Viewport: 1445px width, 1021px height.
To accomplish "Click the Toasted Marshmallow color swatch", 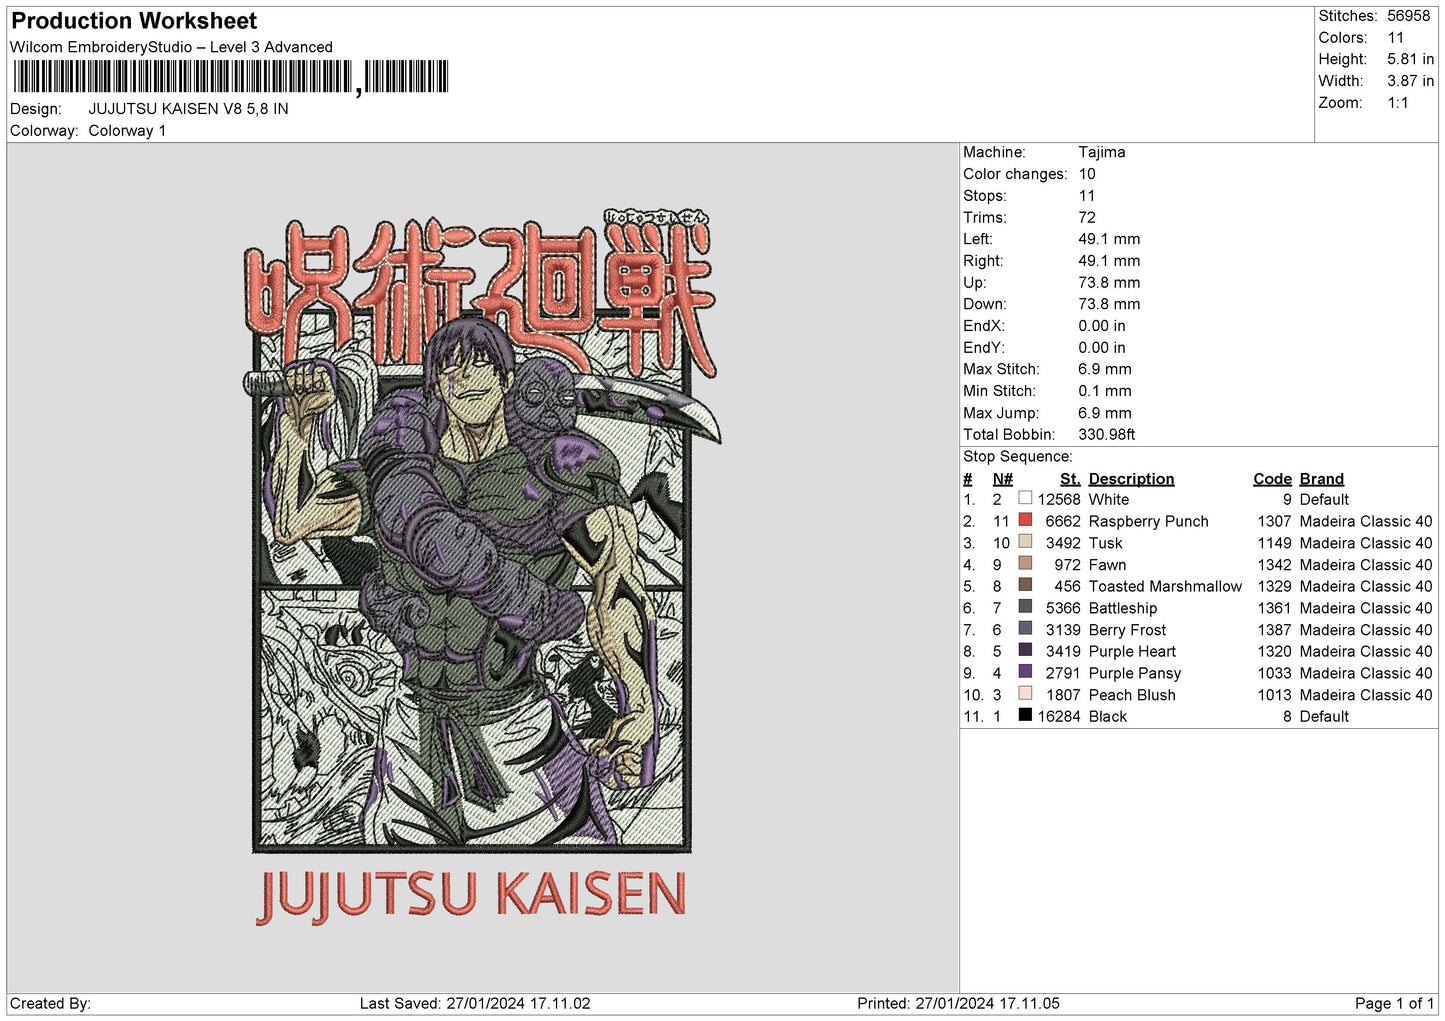I will [x=1025, y=585].
